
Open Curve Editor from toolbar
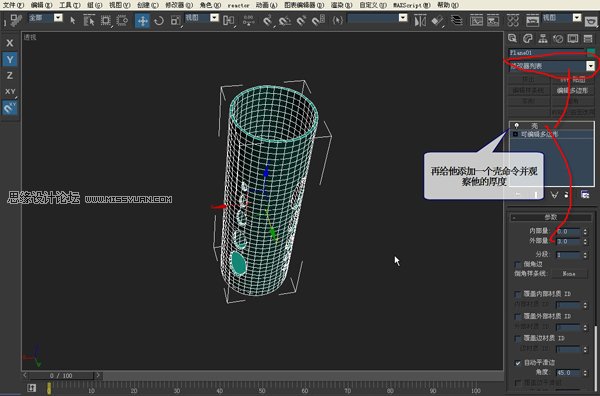pyautogui.click(x=476, y=20)
